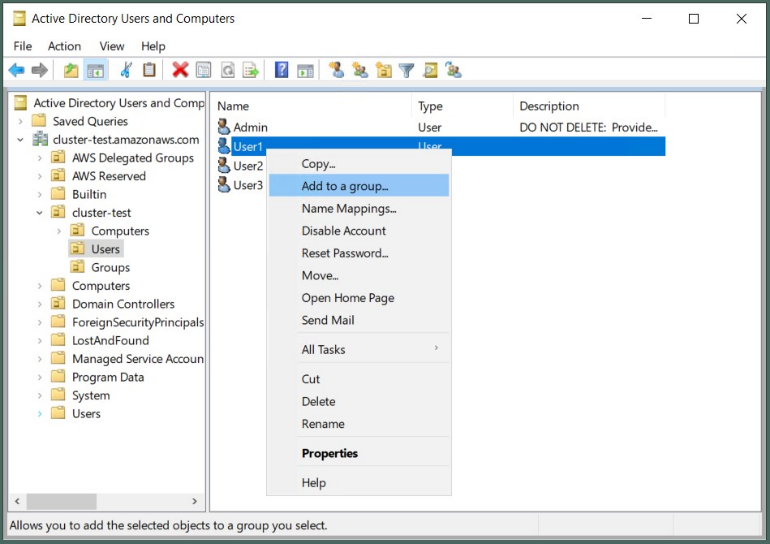Viewport: 770px width, 544px height.
Task: Open the View menu
Action: click(x=111, y=46)
